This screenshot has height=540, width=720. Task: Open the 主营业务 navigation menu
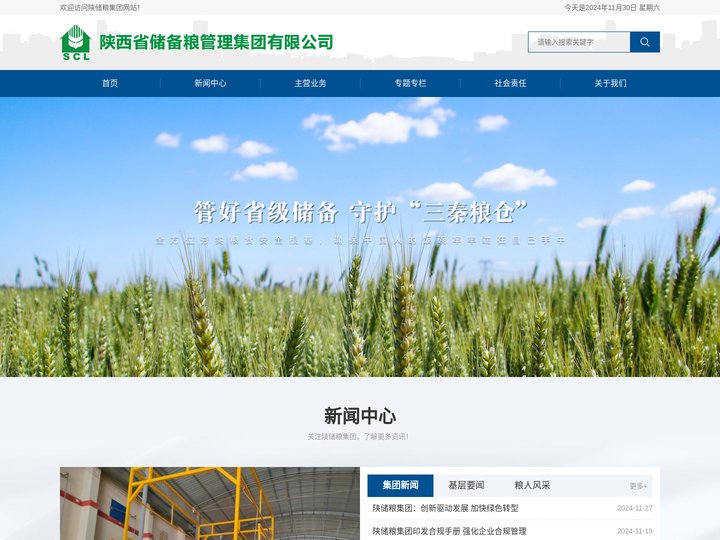pyautogui.click(x=310, y=83)
